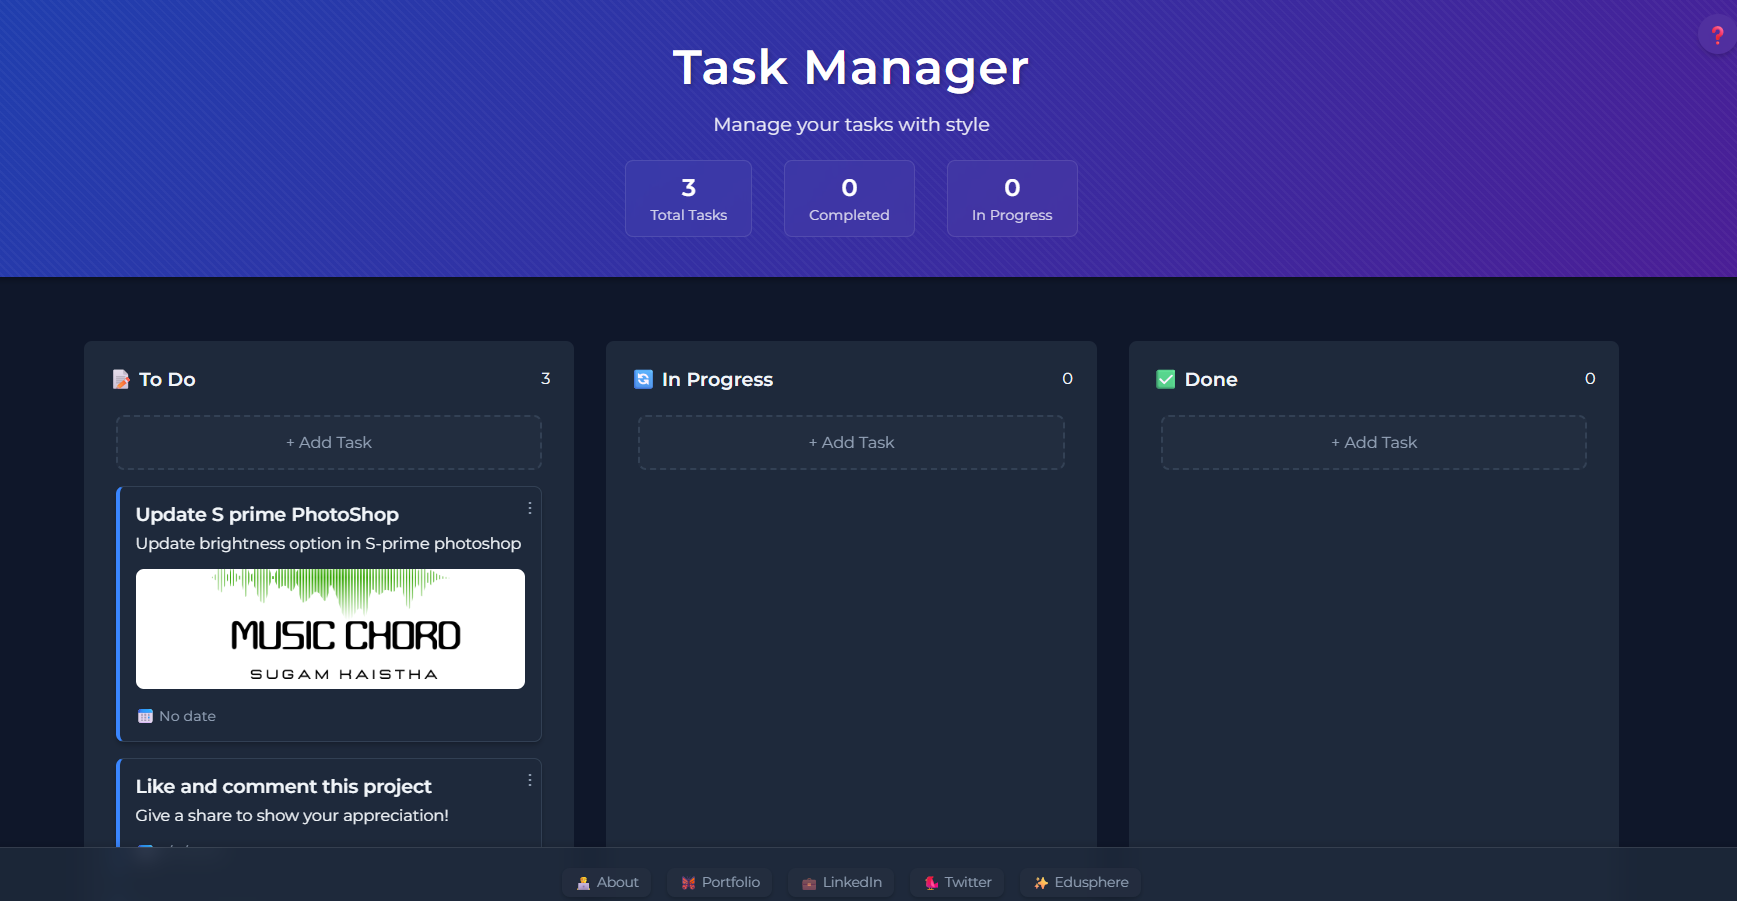Click the red question mark help icon
The image size is (1737, 901).
(x=1717, y=36)
